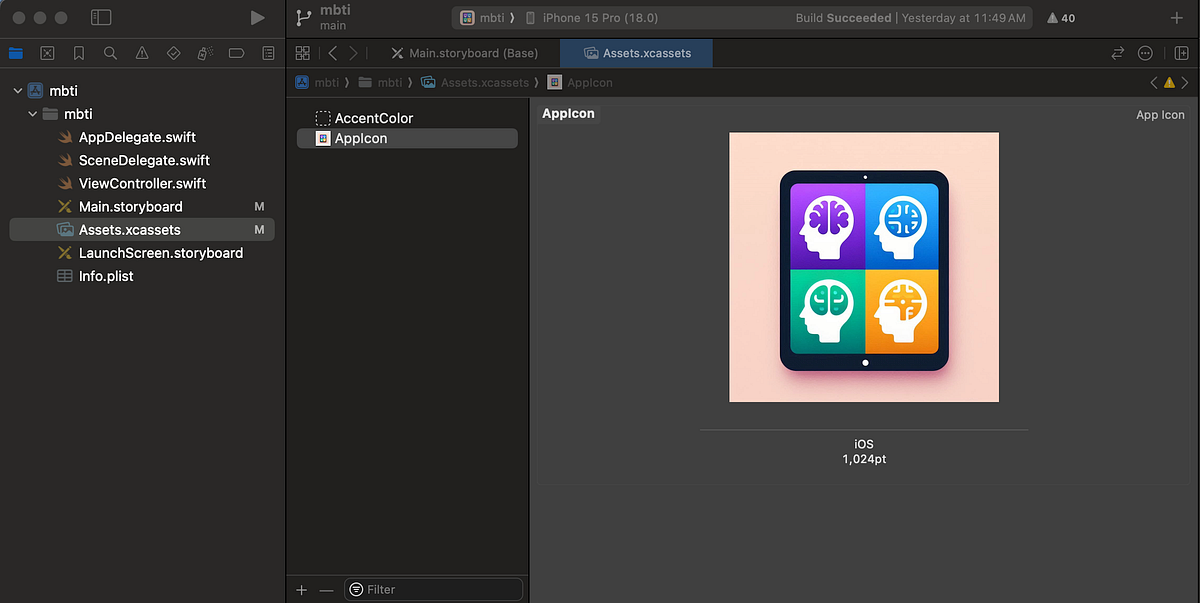This screenshot has width=1200, height=603.
Task: Open the Test navigator checkmark diamond icon
Action: pyautogui.click(x=173, y=54)
